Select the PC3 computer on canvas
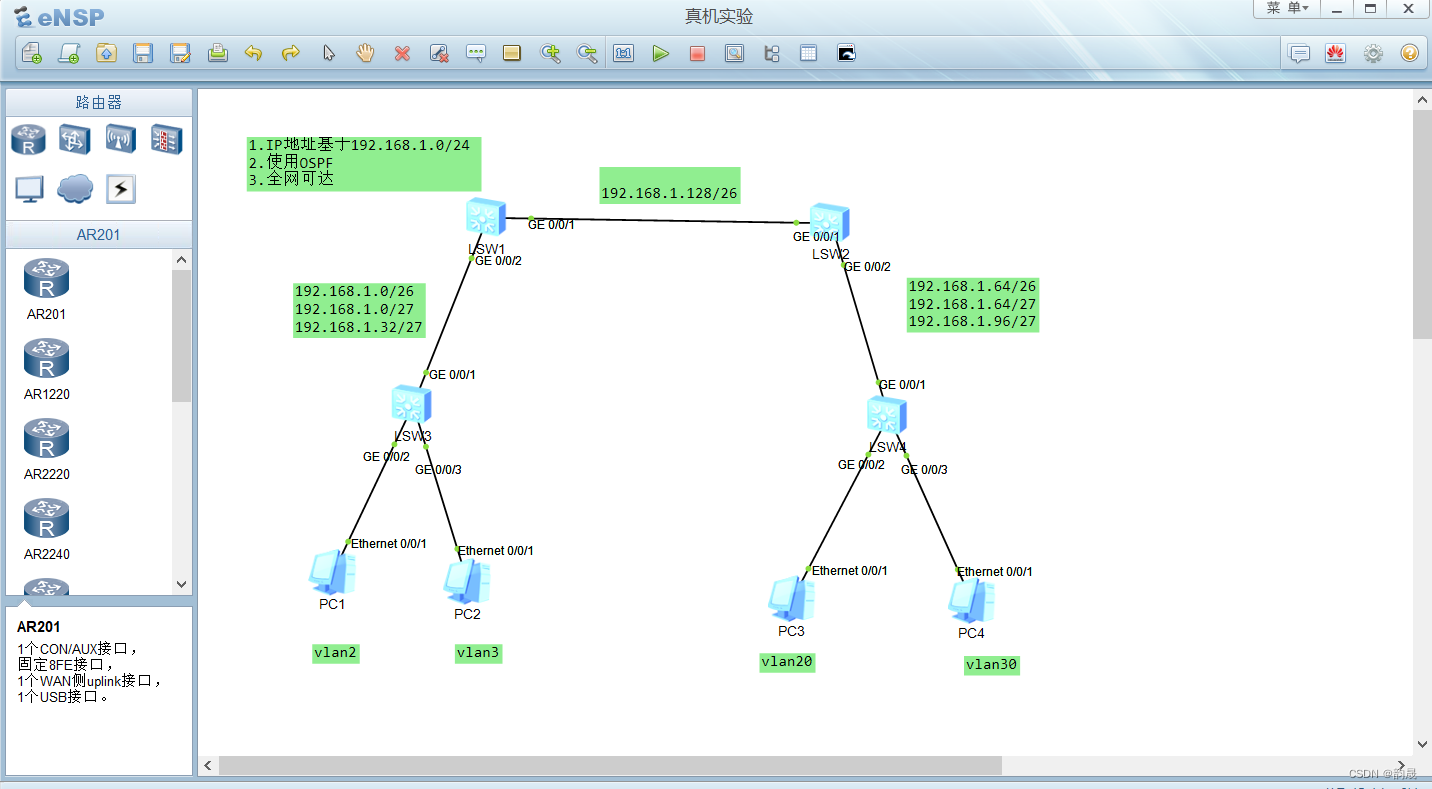This screenshot has width=1432, height=789. pyautogui.click(x=790, y=598)
